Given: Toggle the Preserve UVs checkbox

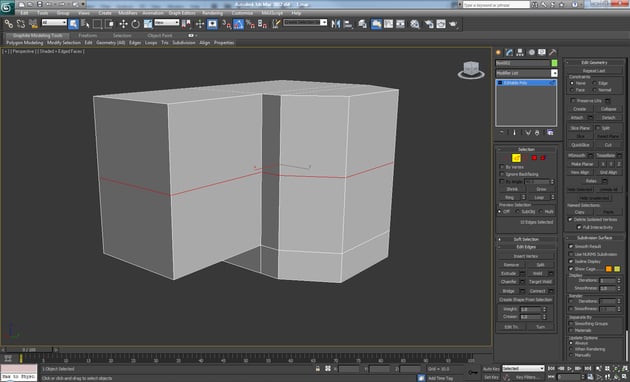Looking at the screenshot, I should pyautogui.click(x=573, y=100).
